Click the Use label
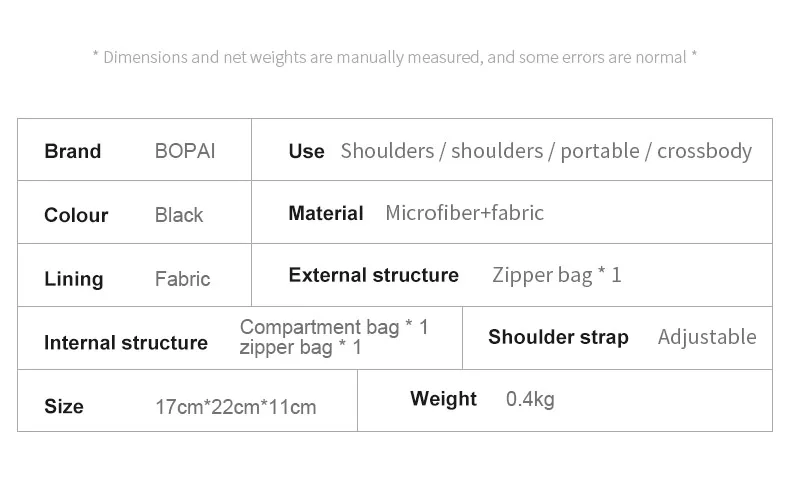This screenshot has width=790, height=502. 306,151
